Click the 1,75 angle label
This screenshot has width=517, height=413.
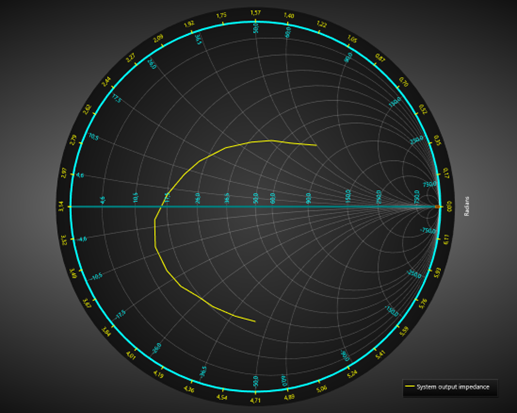(x=221, y=15)
